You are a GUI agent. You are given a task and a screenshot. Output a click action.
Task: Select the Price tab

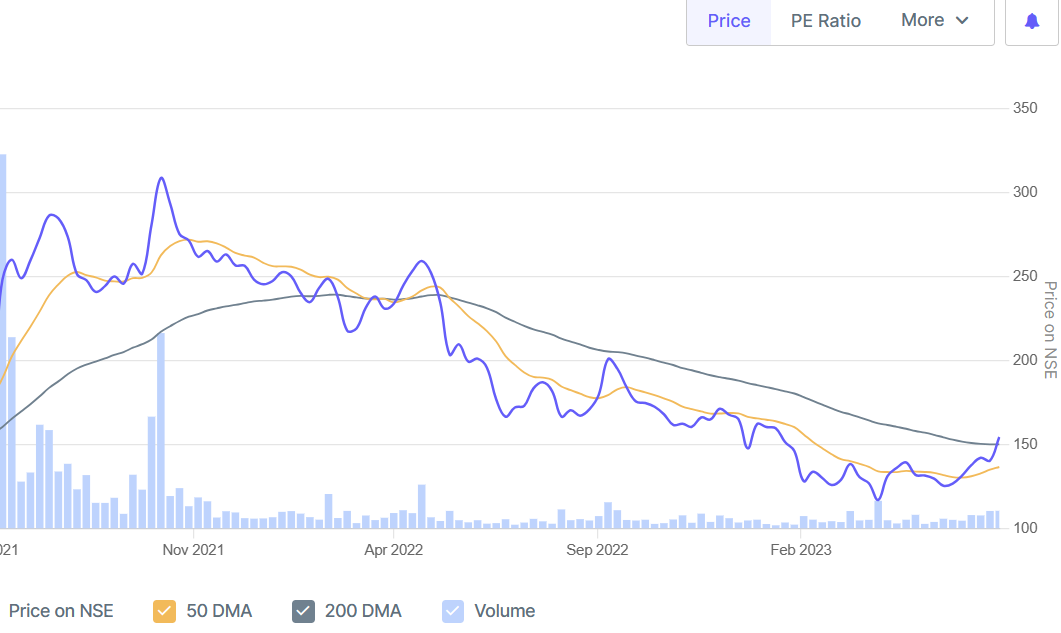[729, 21]
